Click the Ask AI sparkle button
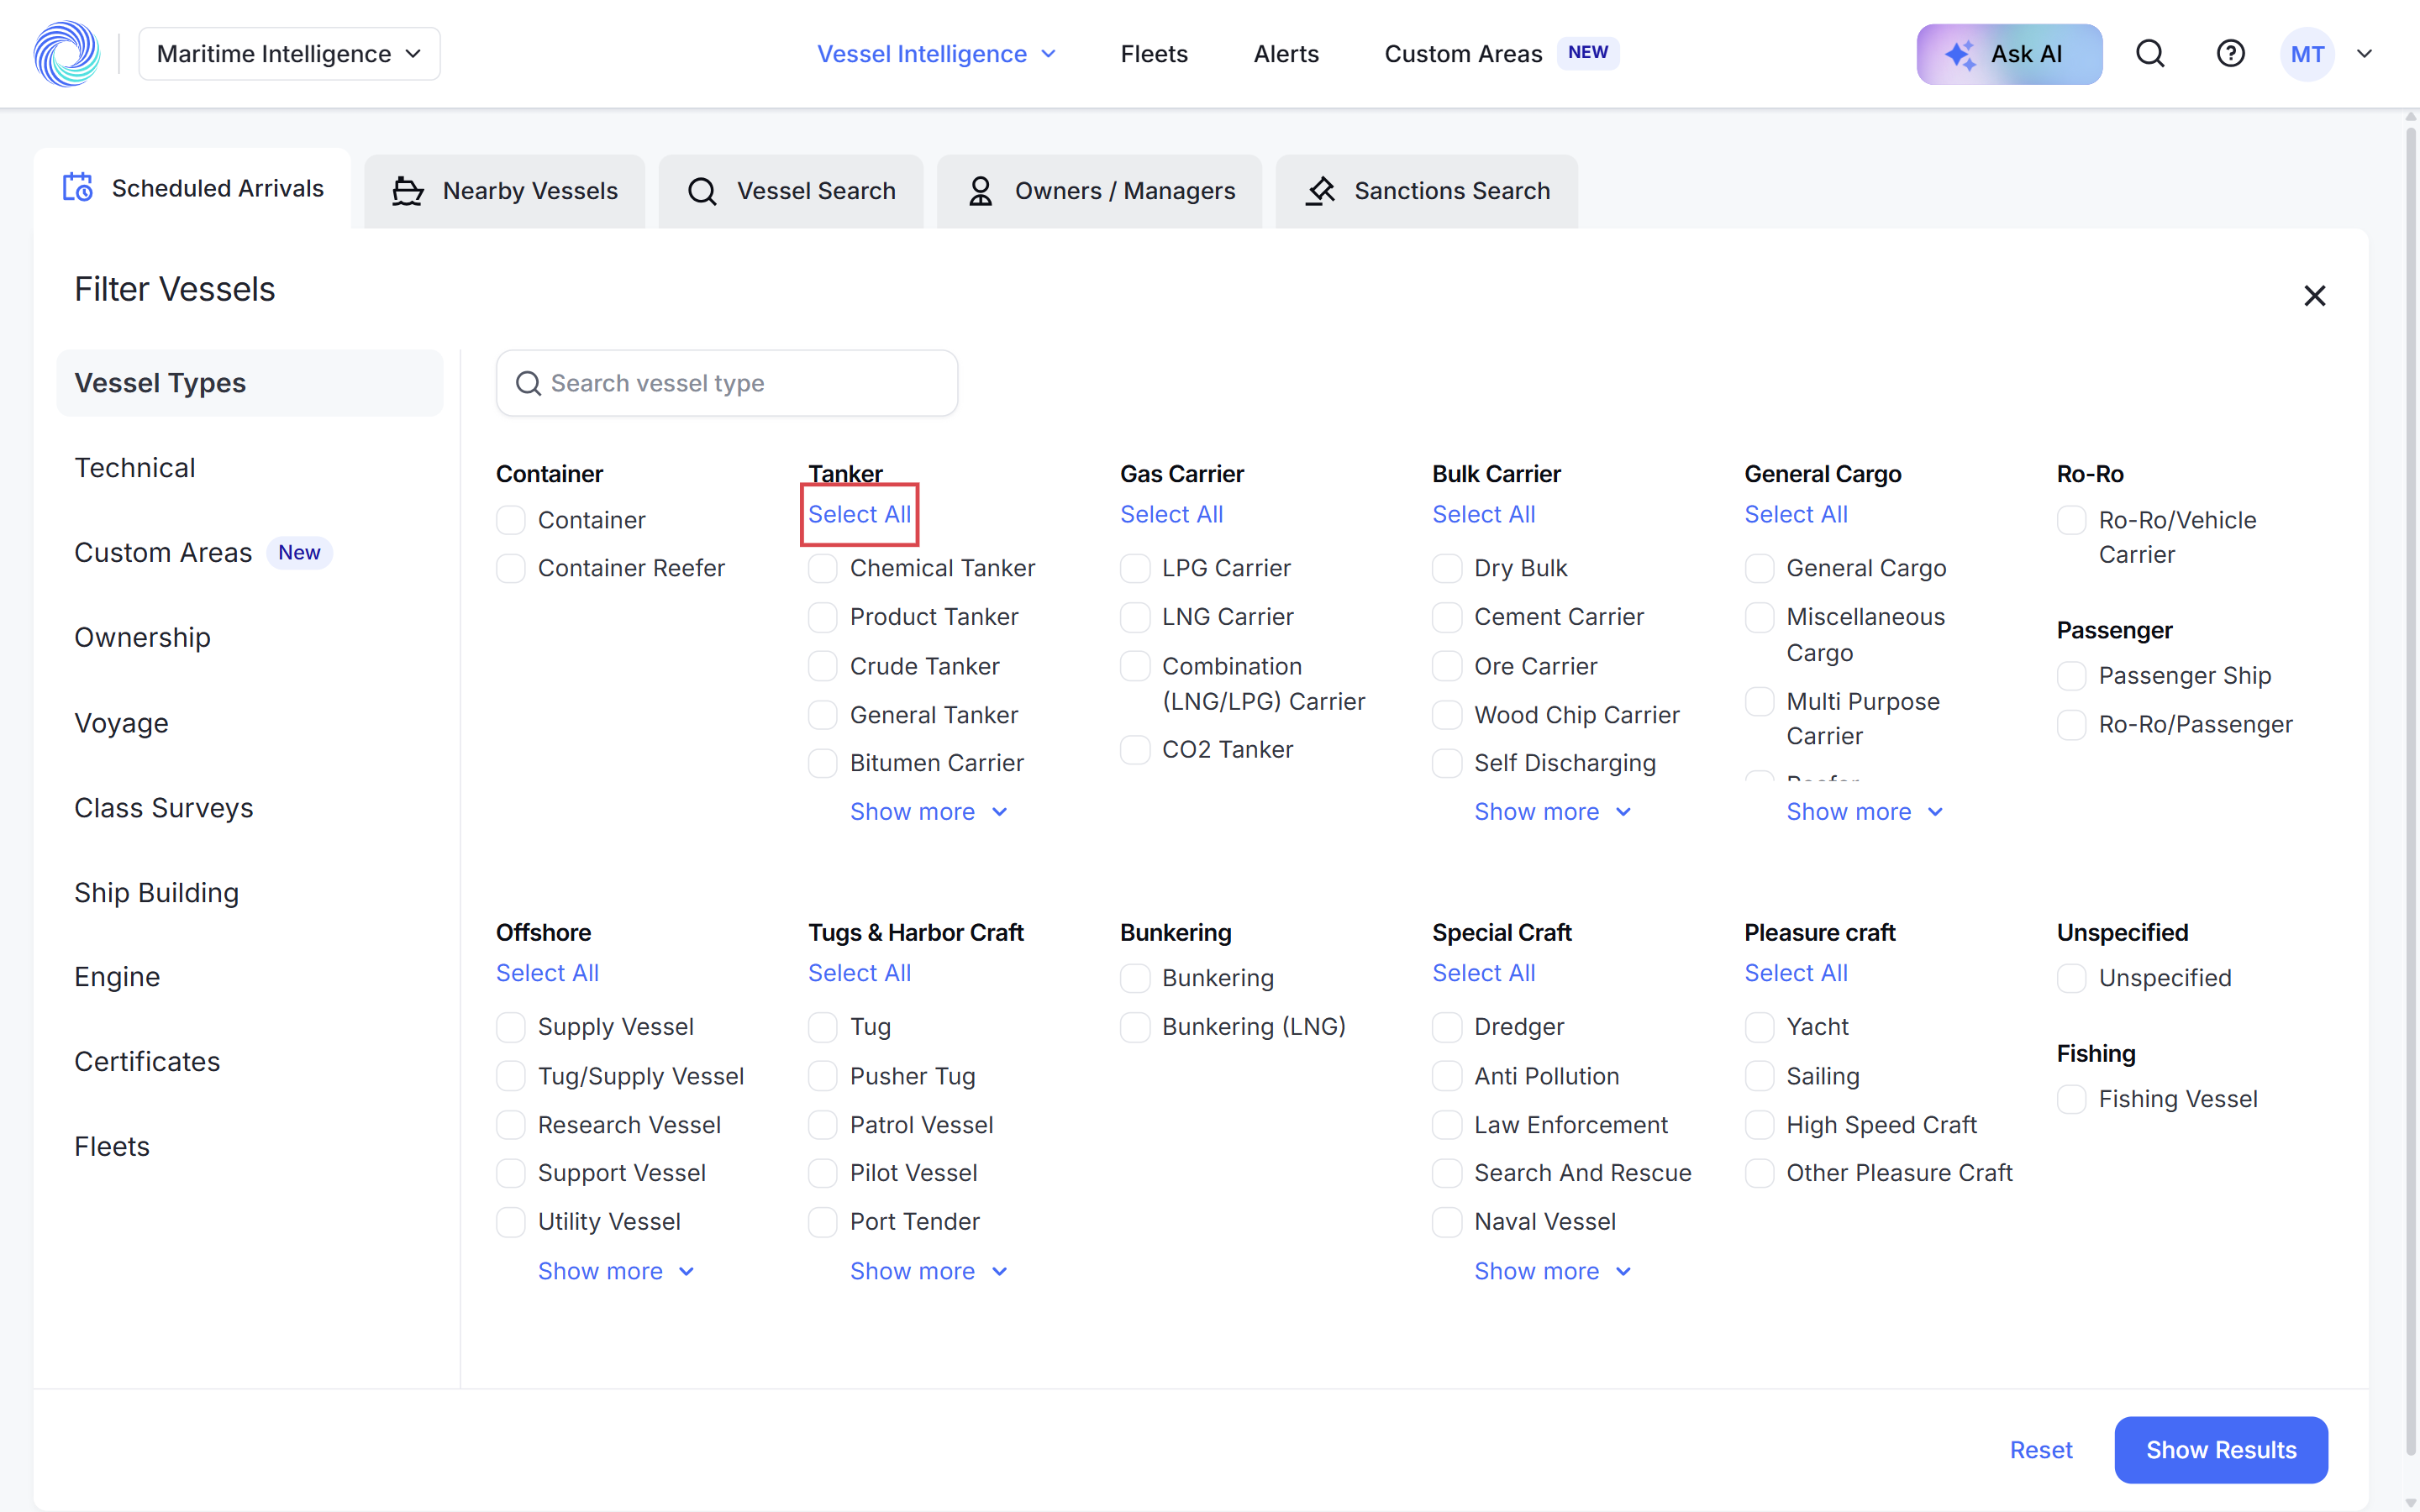 point(2009,54)
